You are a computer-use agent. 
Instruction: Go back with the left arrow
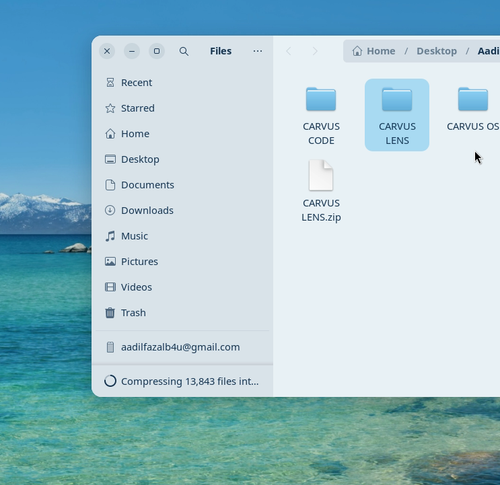[x=289, y=51]
